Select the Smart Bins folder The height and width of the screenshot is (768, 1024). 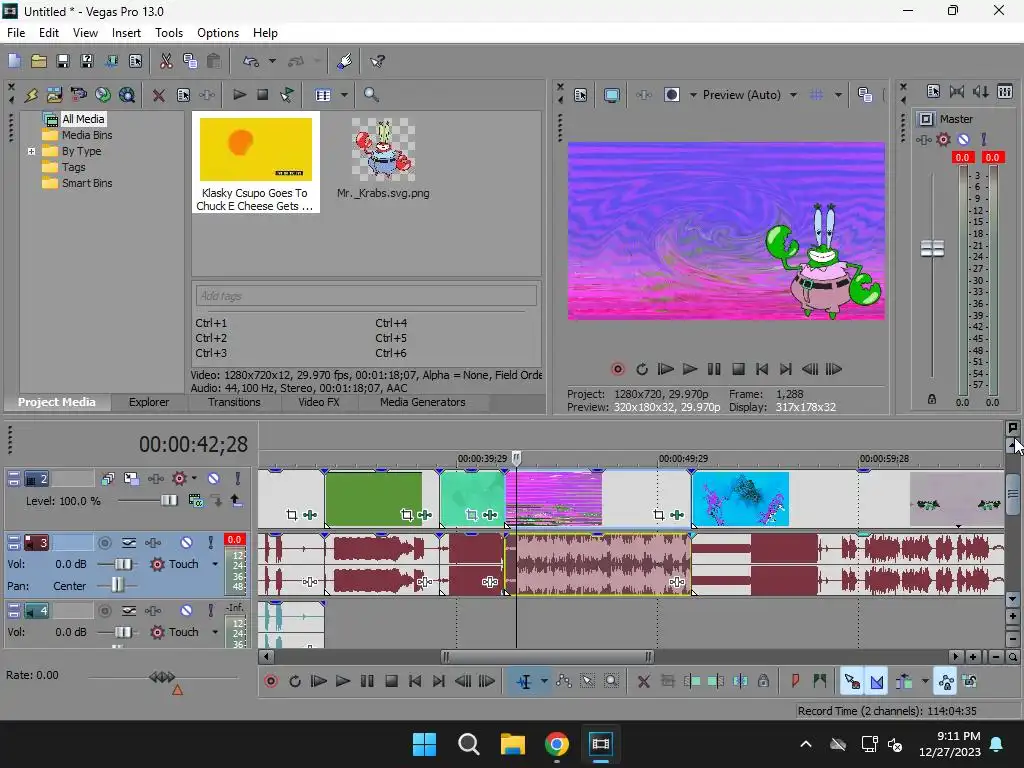[87, 183]
